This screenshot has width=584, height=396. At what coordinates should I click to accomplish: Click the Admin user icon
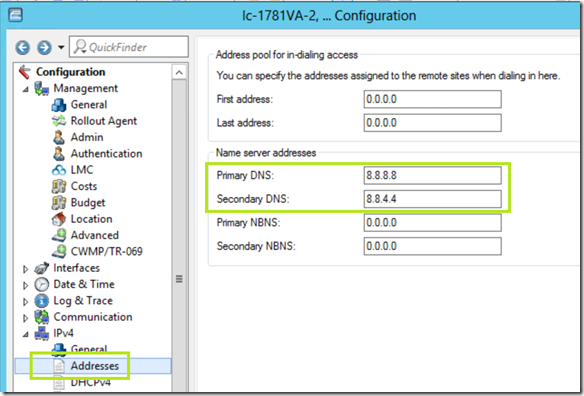pos(59,137)
